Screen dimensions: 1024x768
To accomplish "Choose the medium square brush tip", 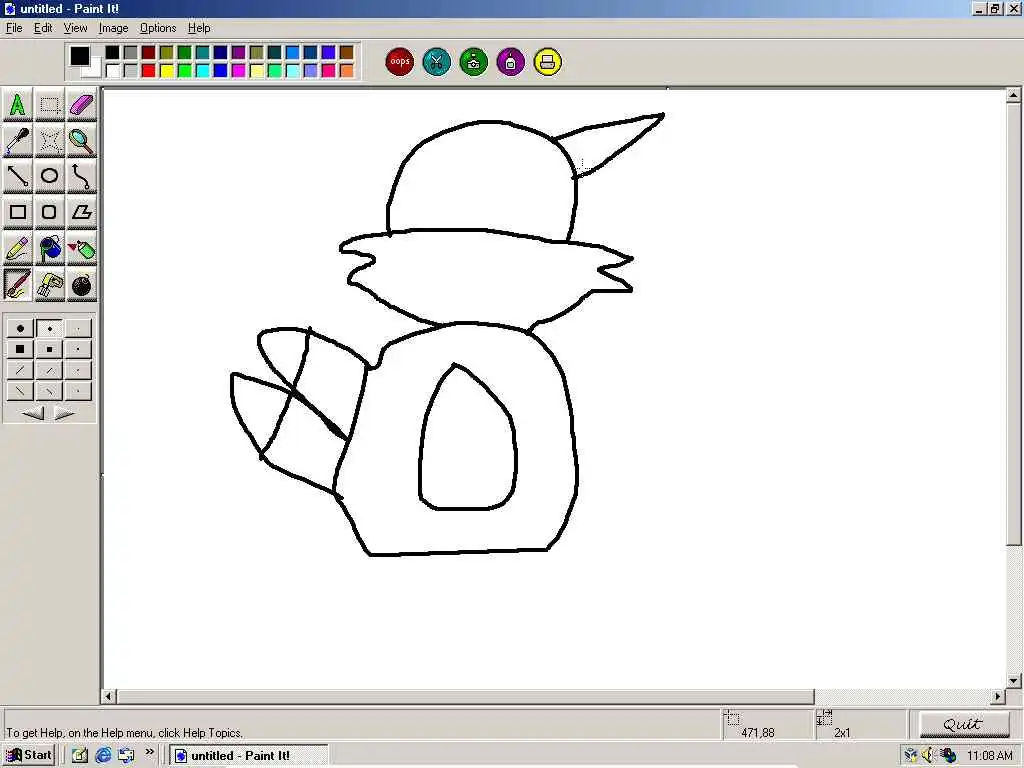I will click(49, 349).
